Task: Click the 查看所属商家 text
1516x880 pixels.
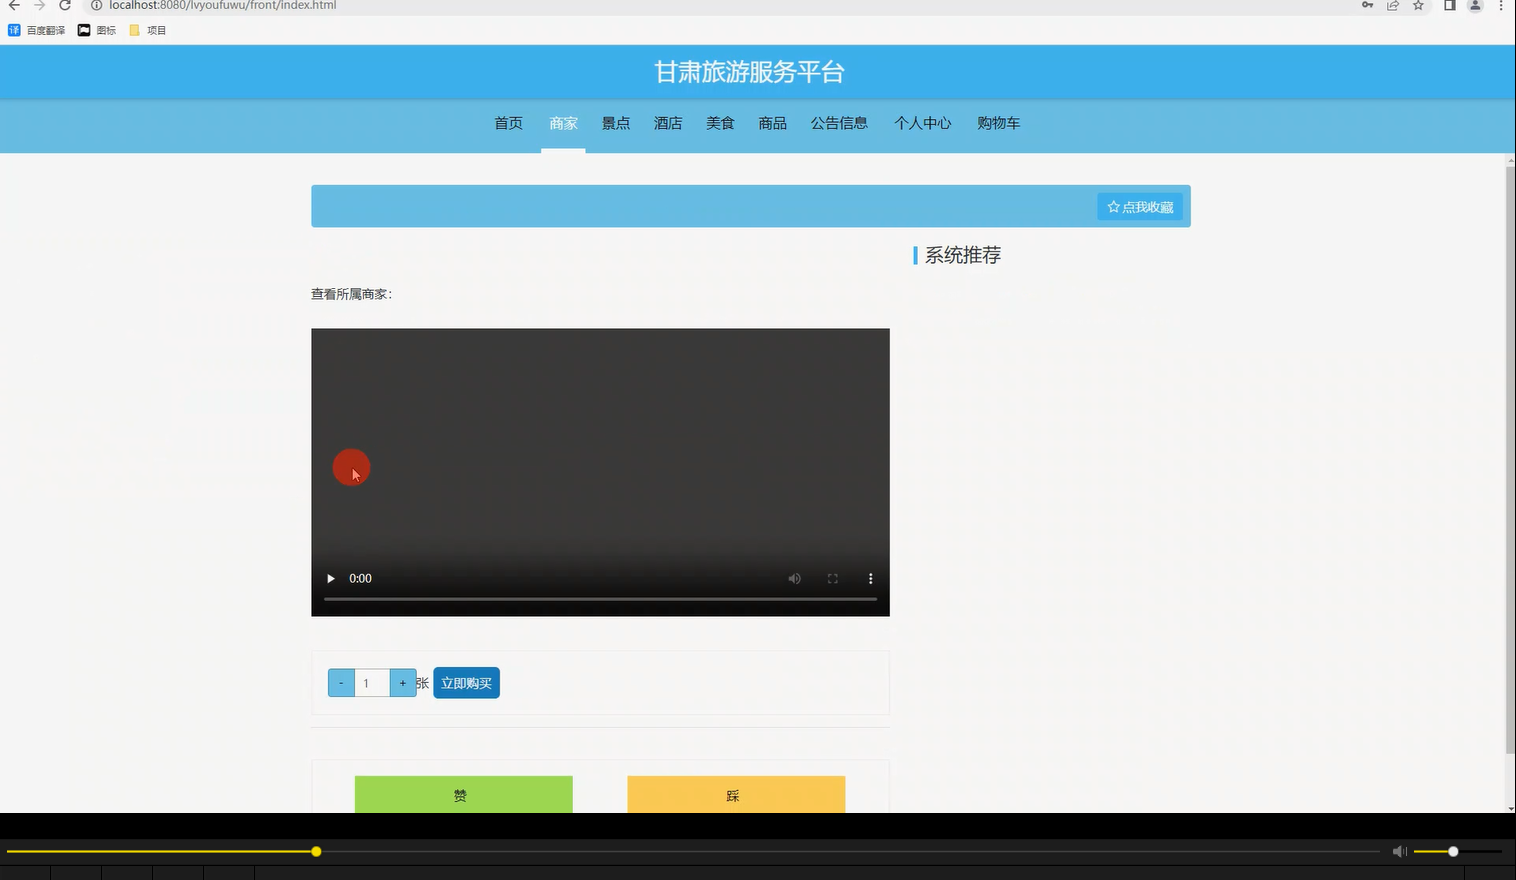Action: [351, 294]
